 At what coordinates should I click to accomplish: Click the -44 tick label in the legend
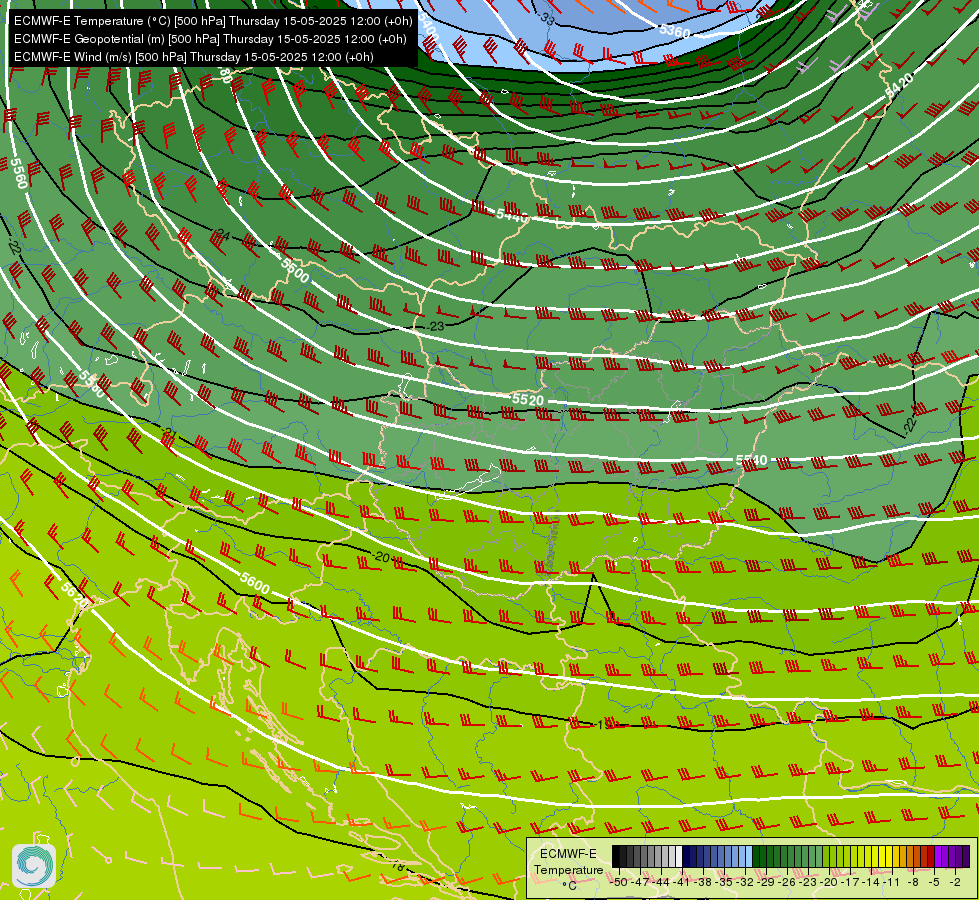pos(661,882)
